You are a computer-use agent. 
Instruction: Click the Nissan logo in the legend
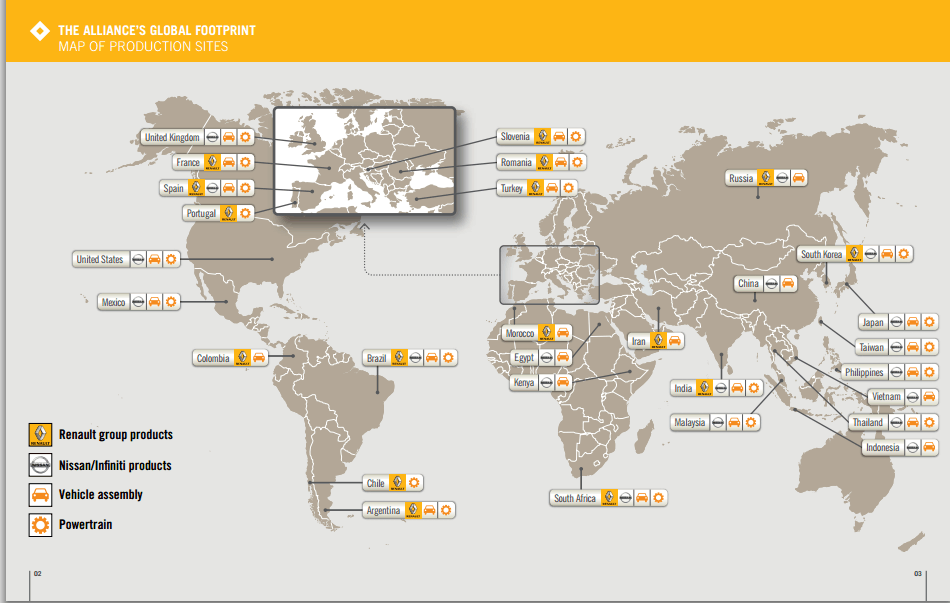[41, 465]
